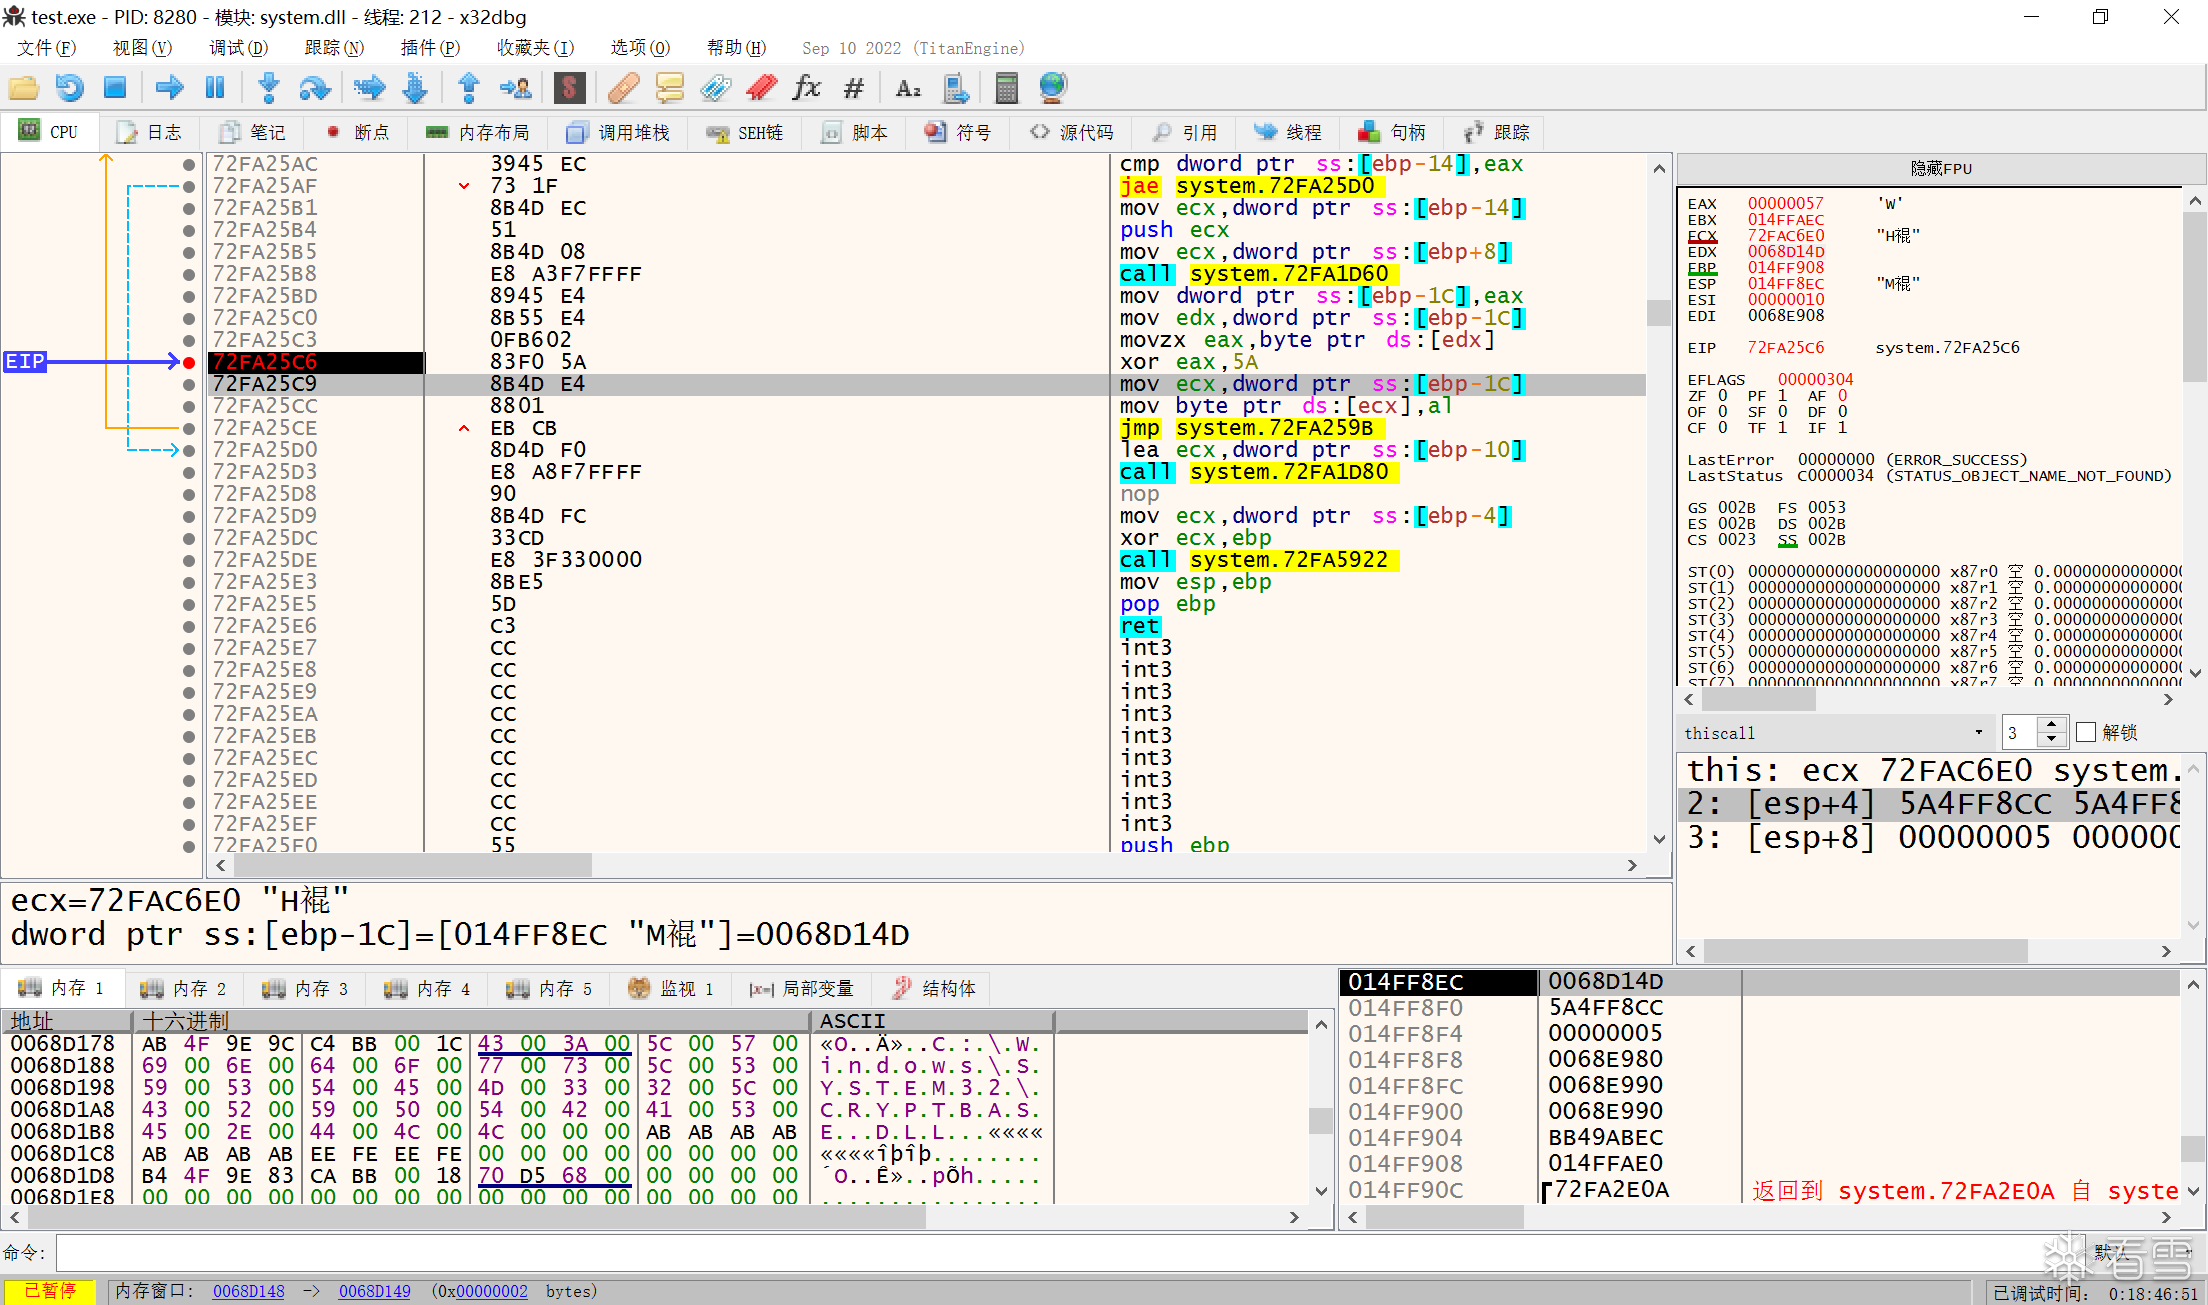Click the 隐藏FPU button
Screen dimensions: 2208x1305
[x=1940, y=168]
